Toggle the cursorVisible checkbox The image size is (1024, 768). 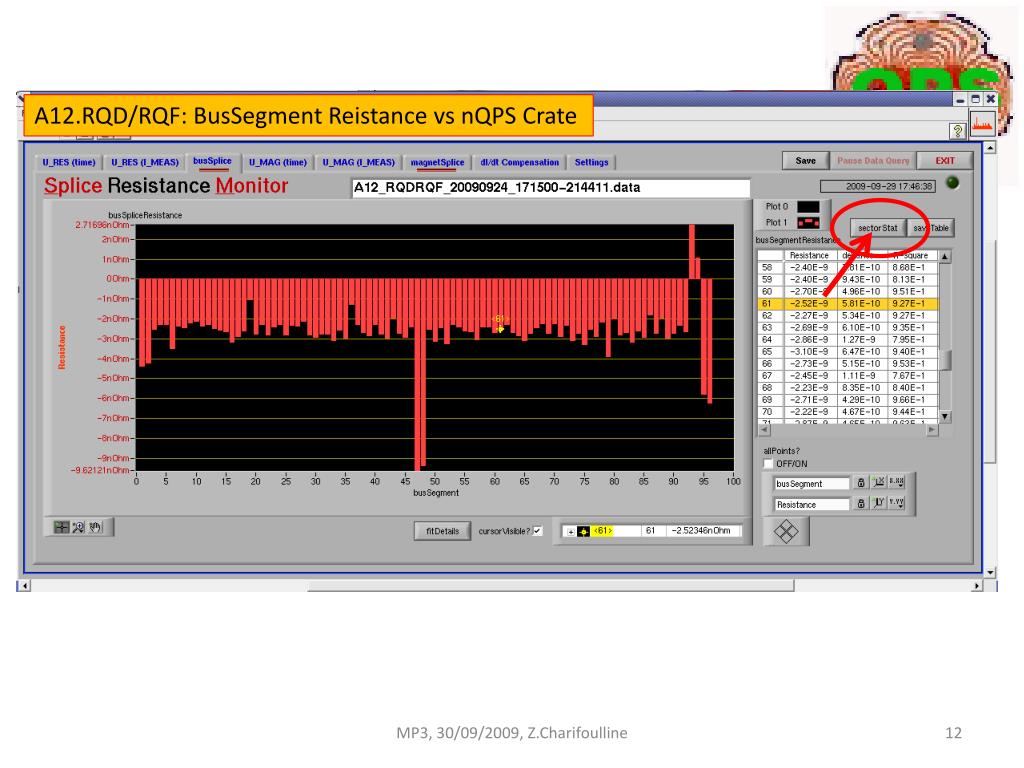click(537, 531)
